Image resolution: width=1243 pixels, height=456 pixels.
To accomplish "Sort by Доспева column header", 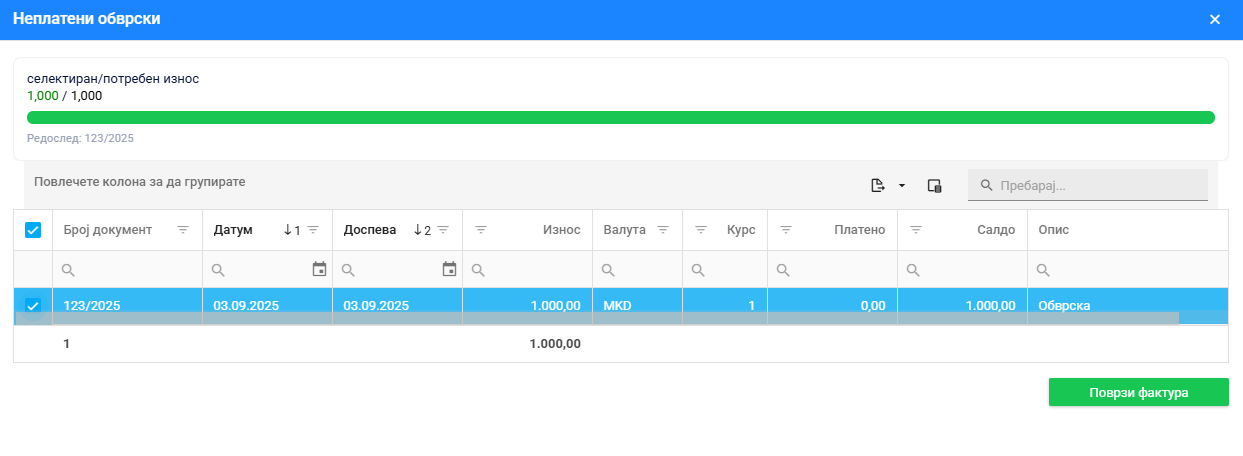I will pos(370,230).
